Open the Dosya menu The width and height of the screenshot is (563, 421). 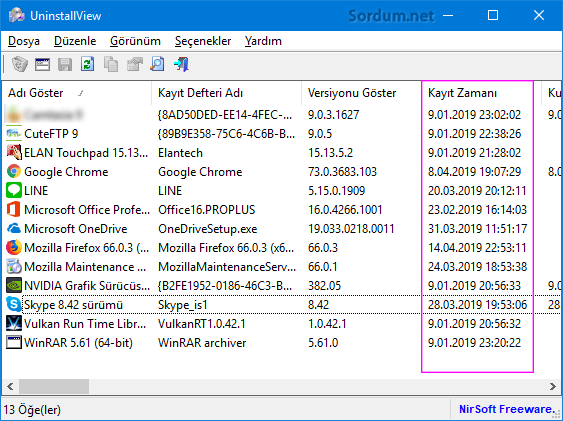click(x=24, y=41)
